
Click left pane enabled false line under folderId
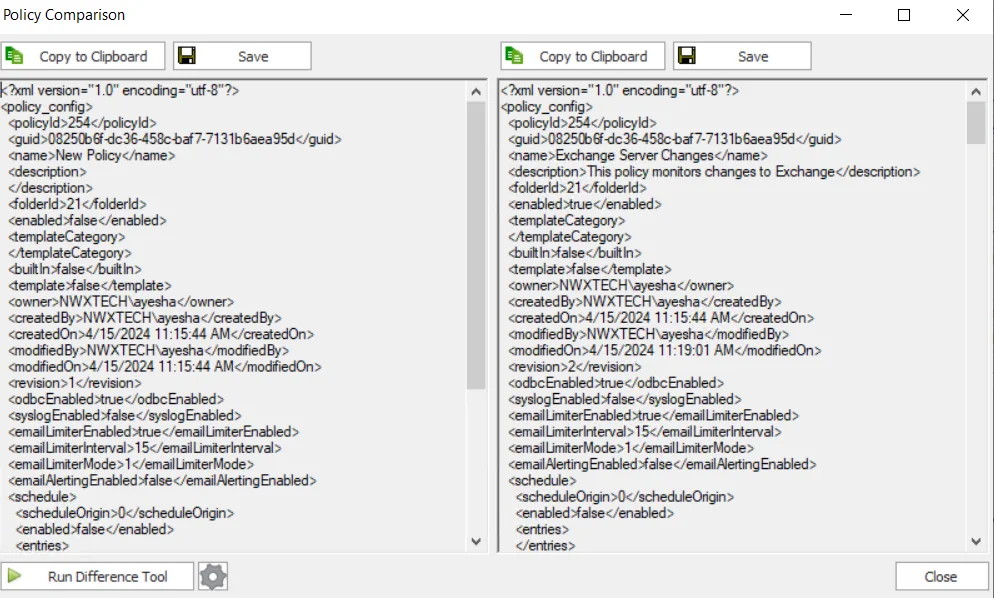[x=87, y=220]
